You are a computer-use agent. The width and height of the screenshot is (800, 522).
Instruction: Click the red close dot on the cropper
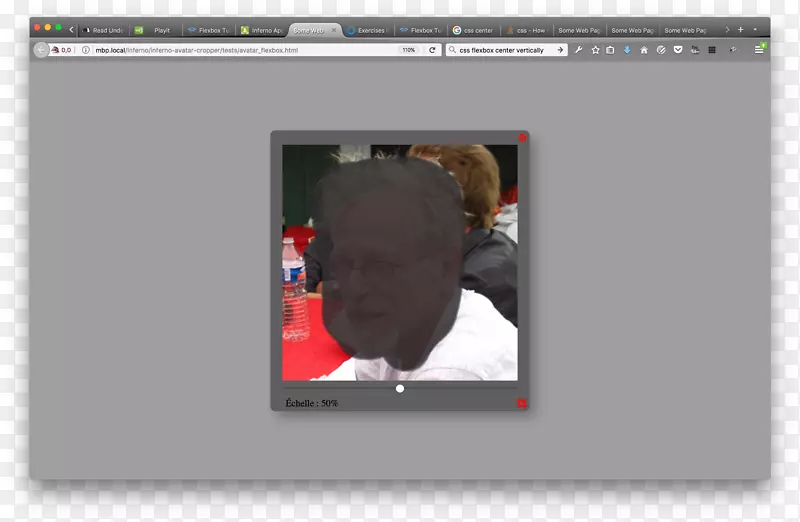[x=522, y=138]
